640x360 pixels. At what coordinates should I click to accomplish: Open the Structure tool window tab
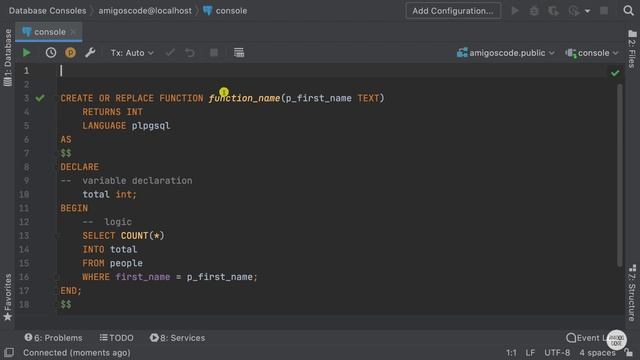point(632,292)
